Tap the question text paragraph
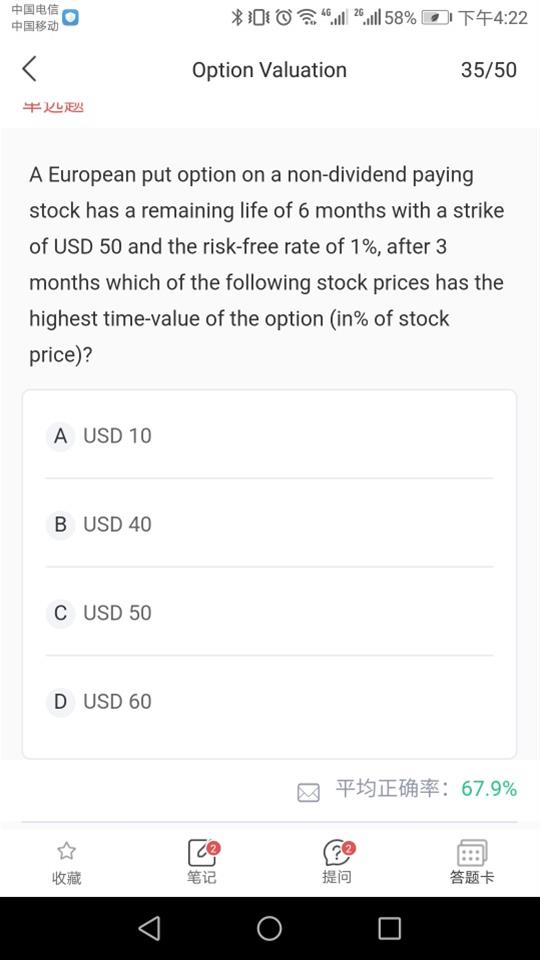The height and width of the screenshot is (960, 540). click(x=267, y=264)
